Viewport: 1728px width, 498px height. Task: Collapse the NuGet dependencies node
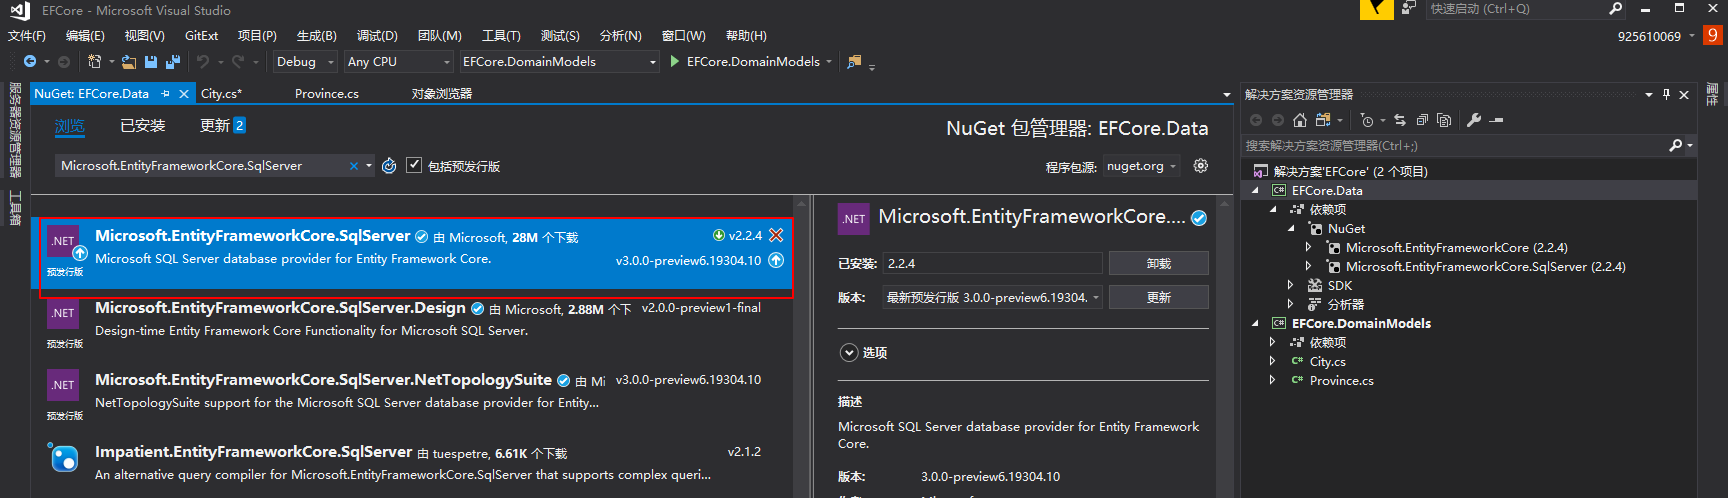click(1291, 229)
